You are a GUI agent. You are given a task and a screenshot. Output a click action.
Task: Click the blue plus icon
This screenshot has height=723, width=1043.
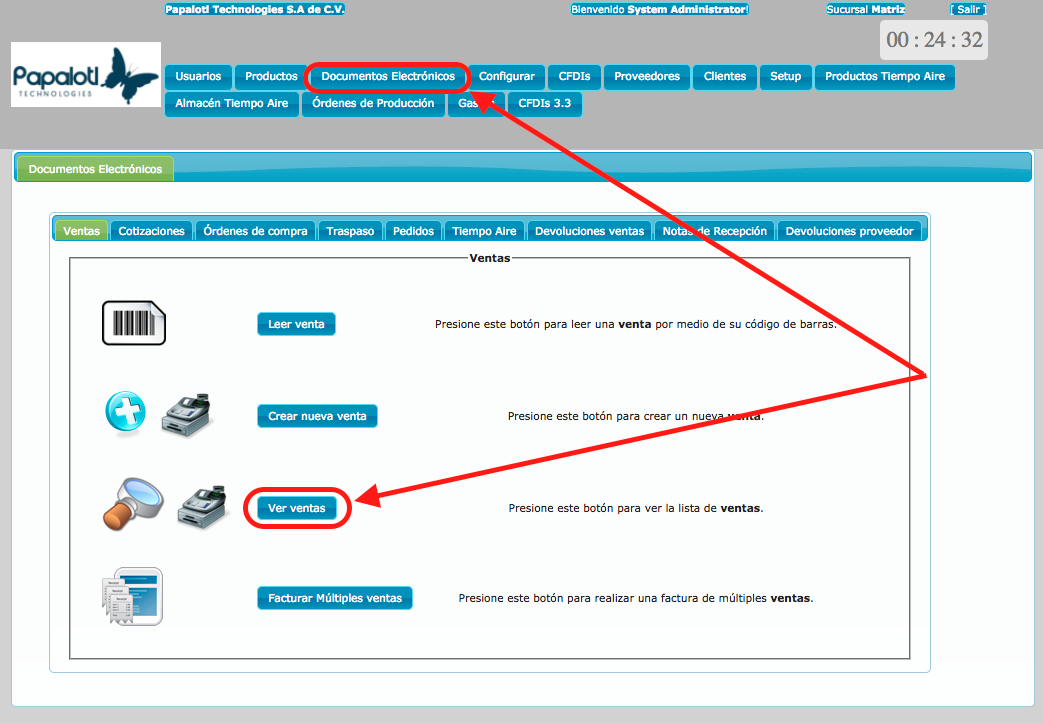click(126, 411)
